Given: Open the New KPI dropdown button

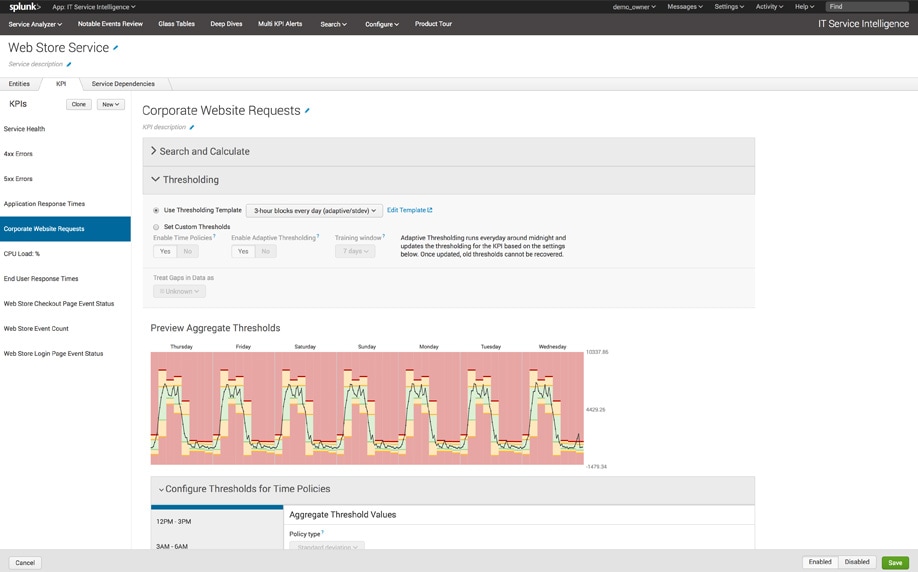Looking at the screenshot, I should pos(111,105).
